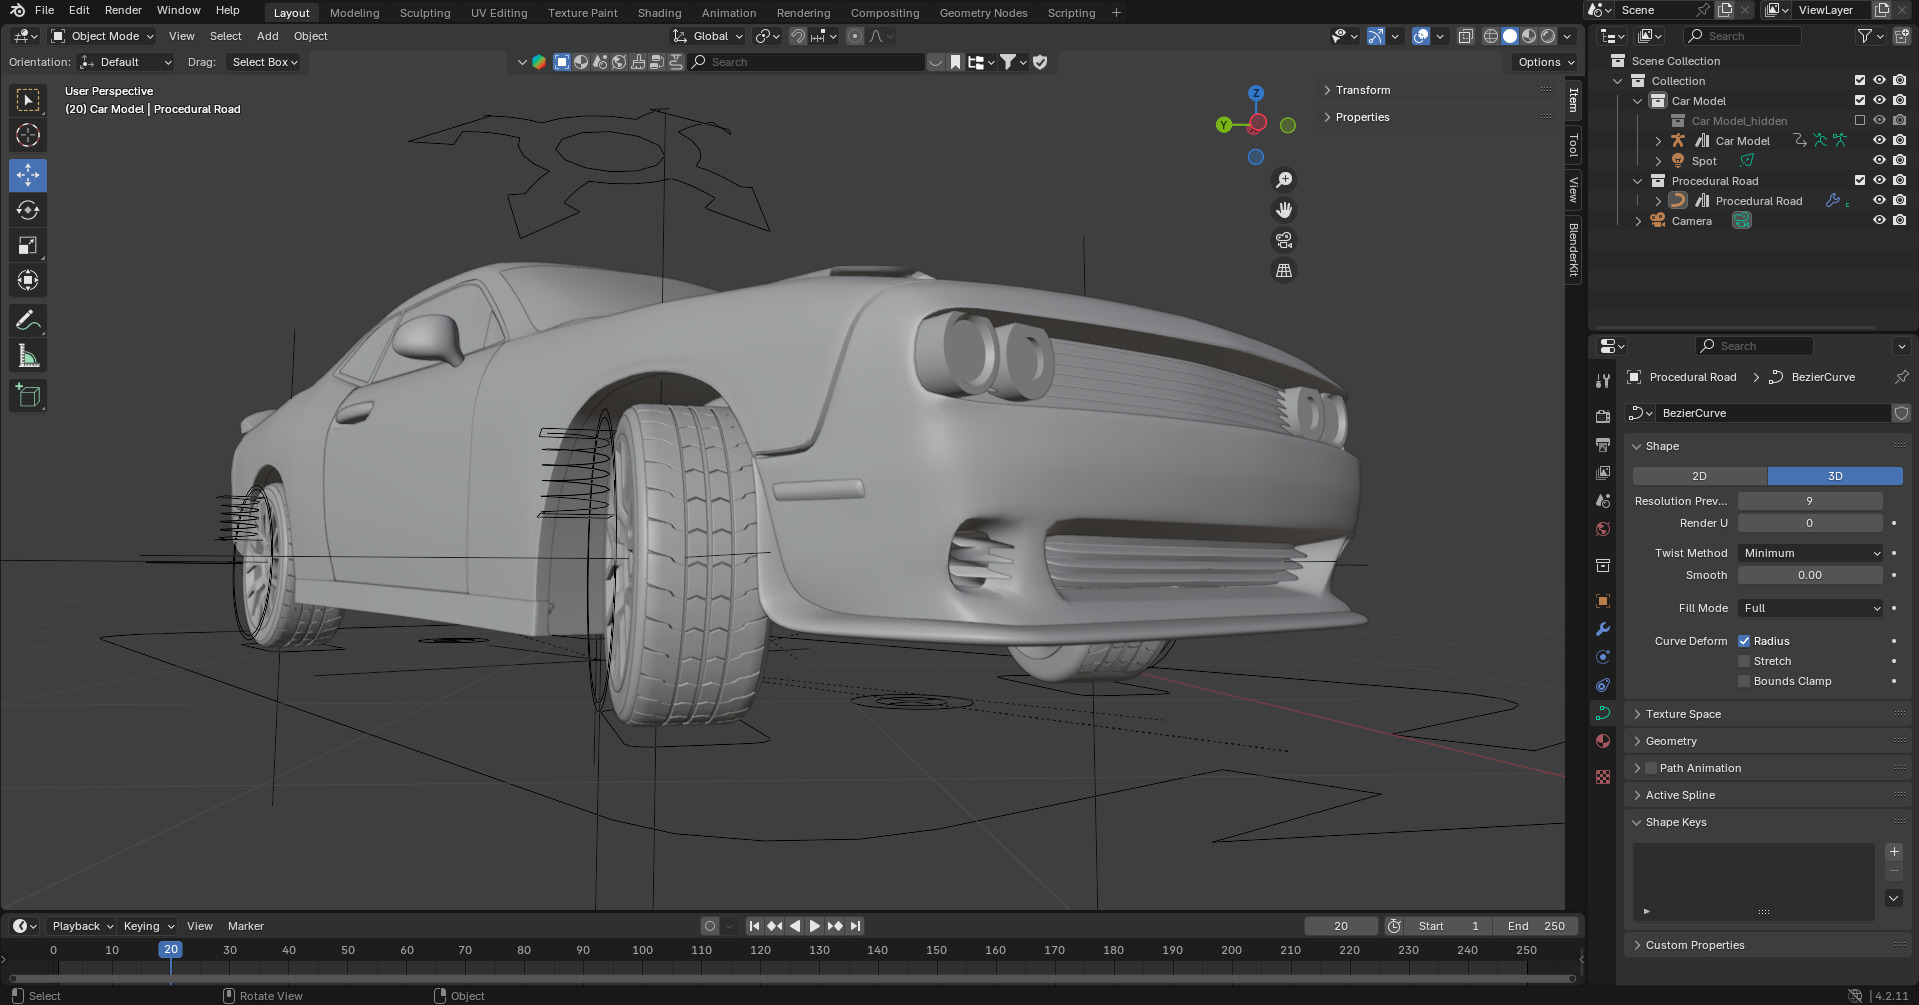Screen dimensions: 1919x1005
Task: Open the Object Mode dropdown
Action: pyautogui.click(x=103, y=36)
